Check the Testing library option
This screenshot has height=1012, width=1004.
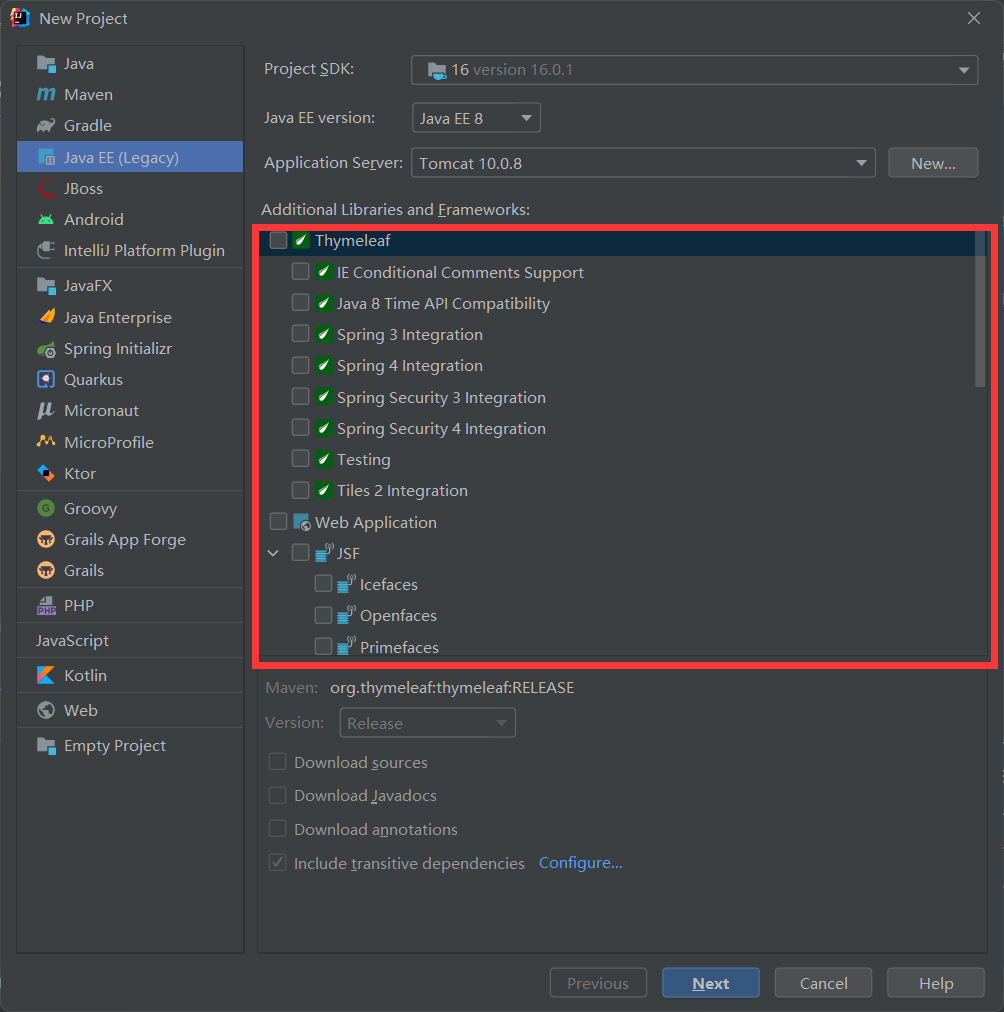(x=300, y=458)
